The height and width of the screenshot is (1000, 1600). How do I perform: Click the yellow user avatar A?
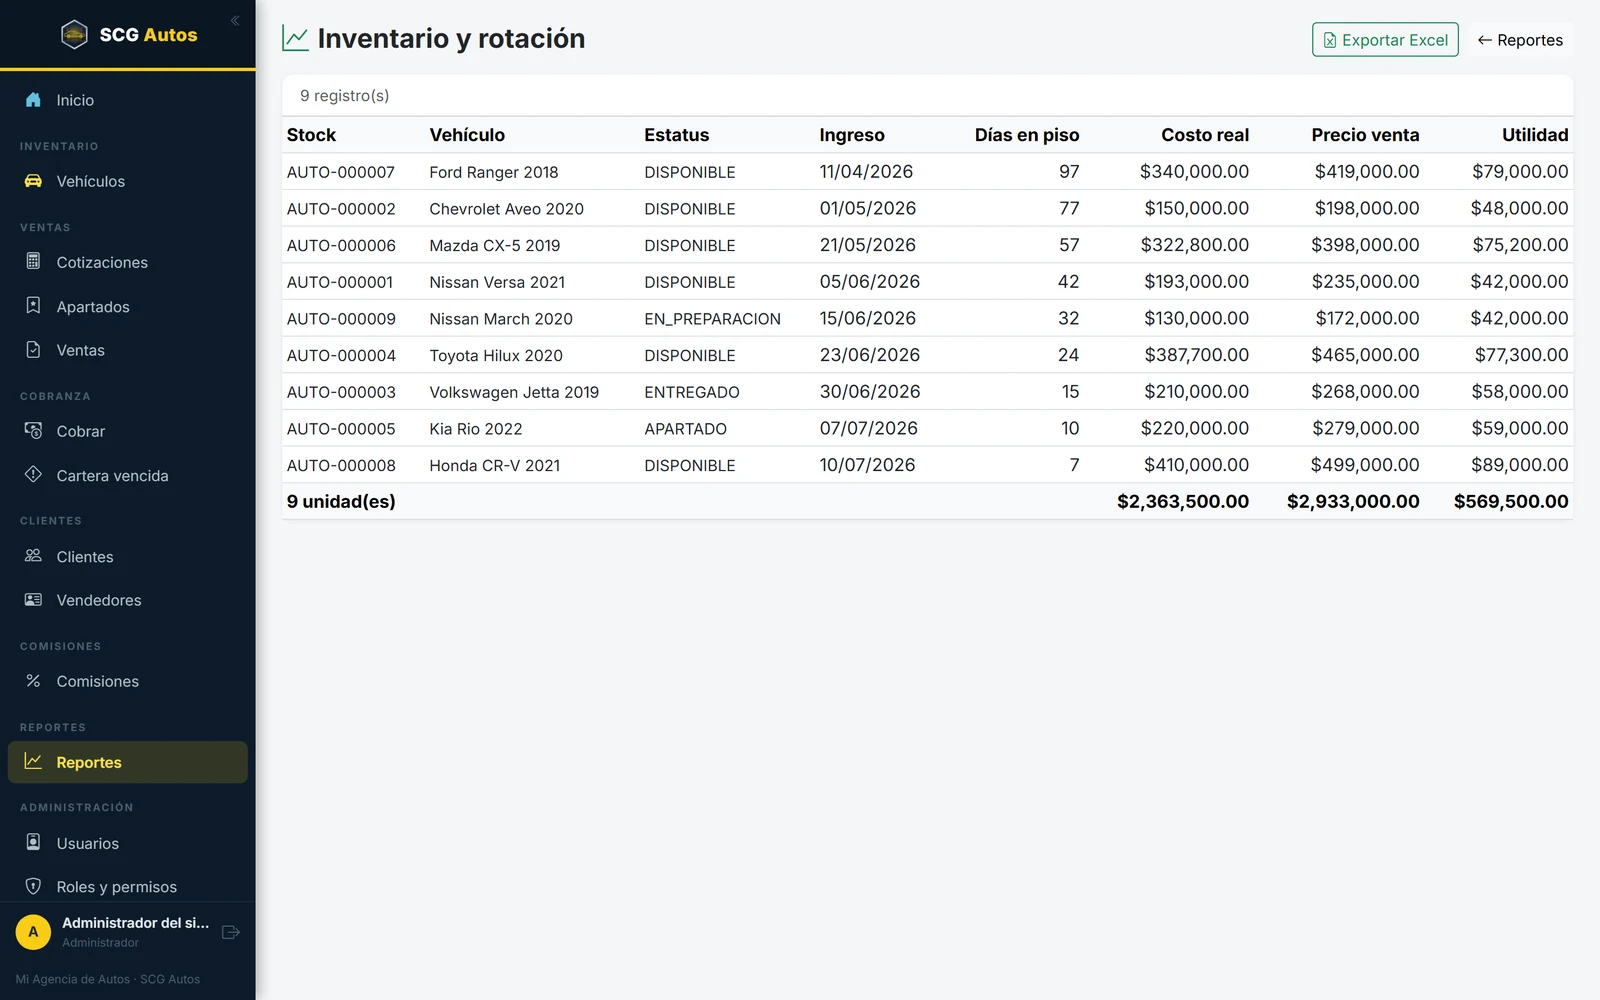click(33, 932)
